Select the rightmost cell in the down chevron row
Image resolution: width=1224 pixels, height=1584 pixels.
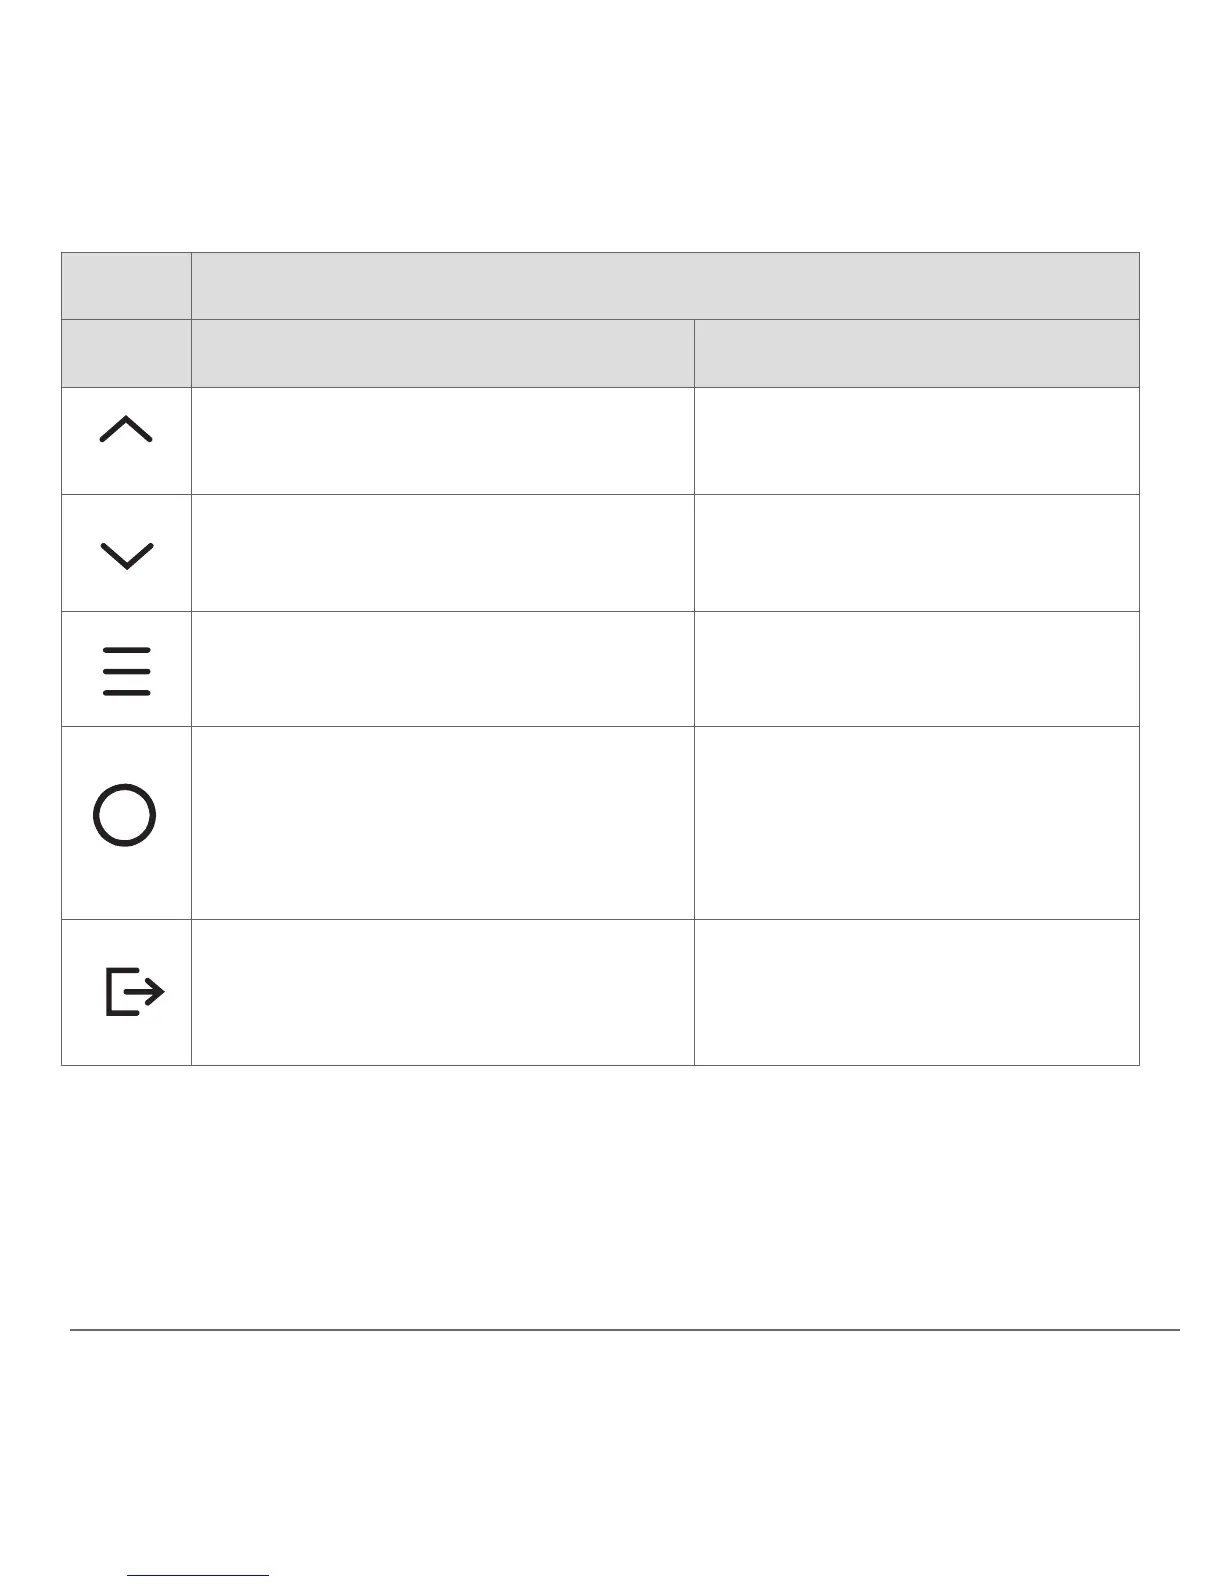(x=916, y=553)
